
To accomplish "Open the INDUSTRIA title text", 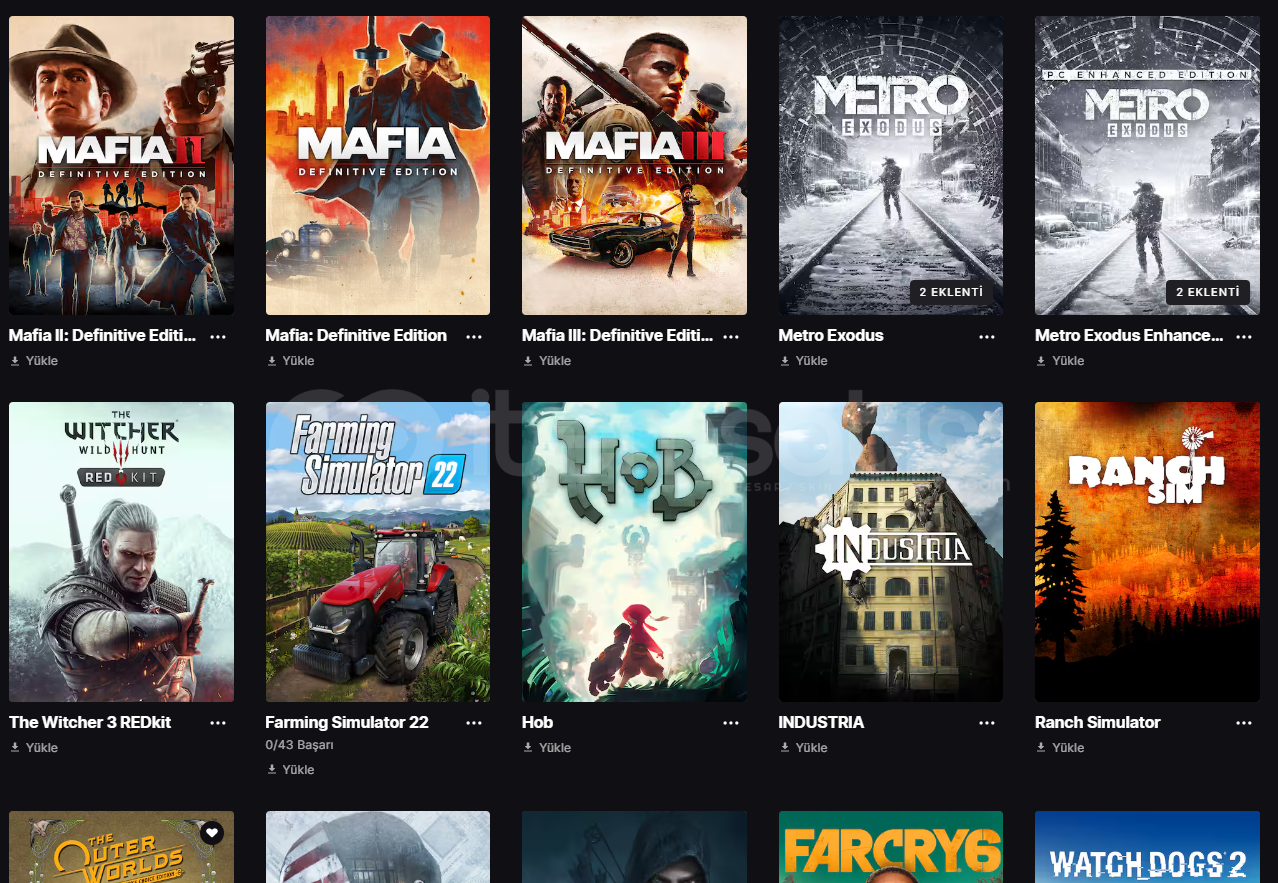I will click(821, 722).
